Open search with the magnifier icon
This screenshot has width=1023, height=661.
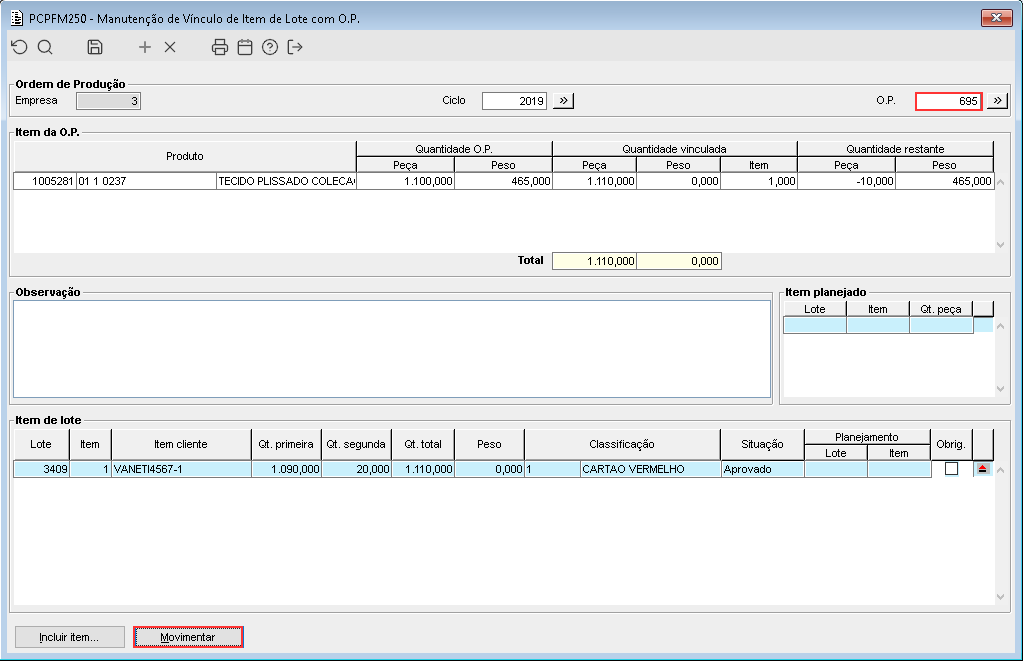point(45,47)
